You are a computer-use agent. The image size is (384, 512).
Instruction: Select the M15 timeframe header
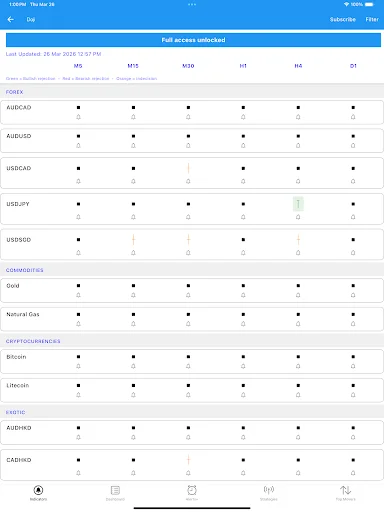(x=133, y=66)
